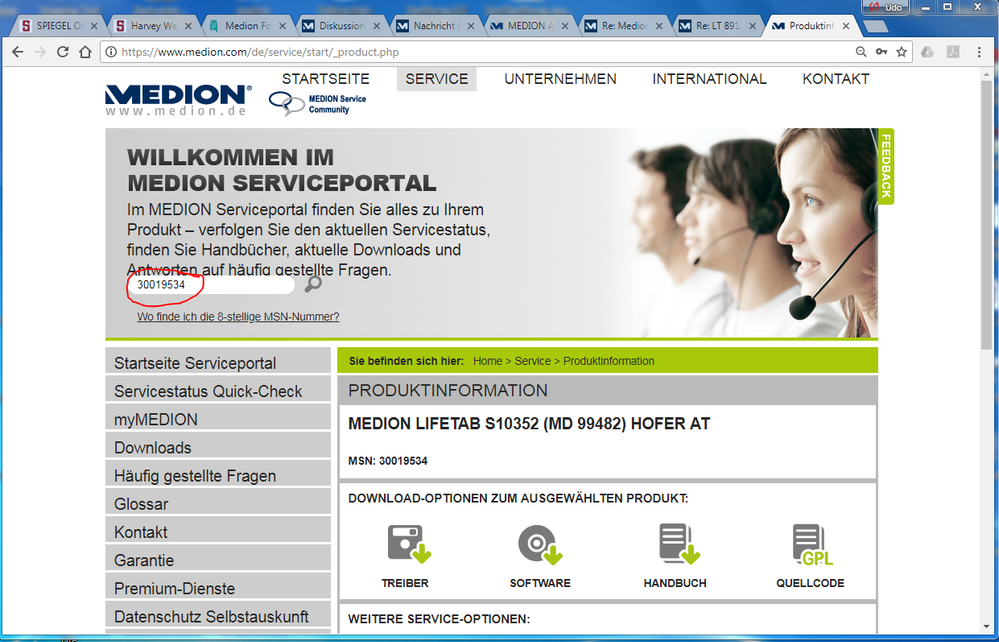Click 'Wo finde ich die 8-stellige MSN-Nummer?' link
999x642 pixels.
[x=238, y=317]
